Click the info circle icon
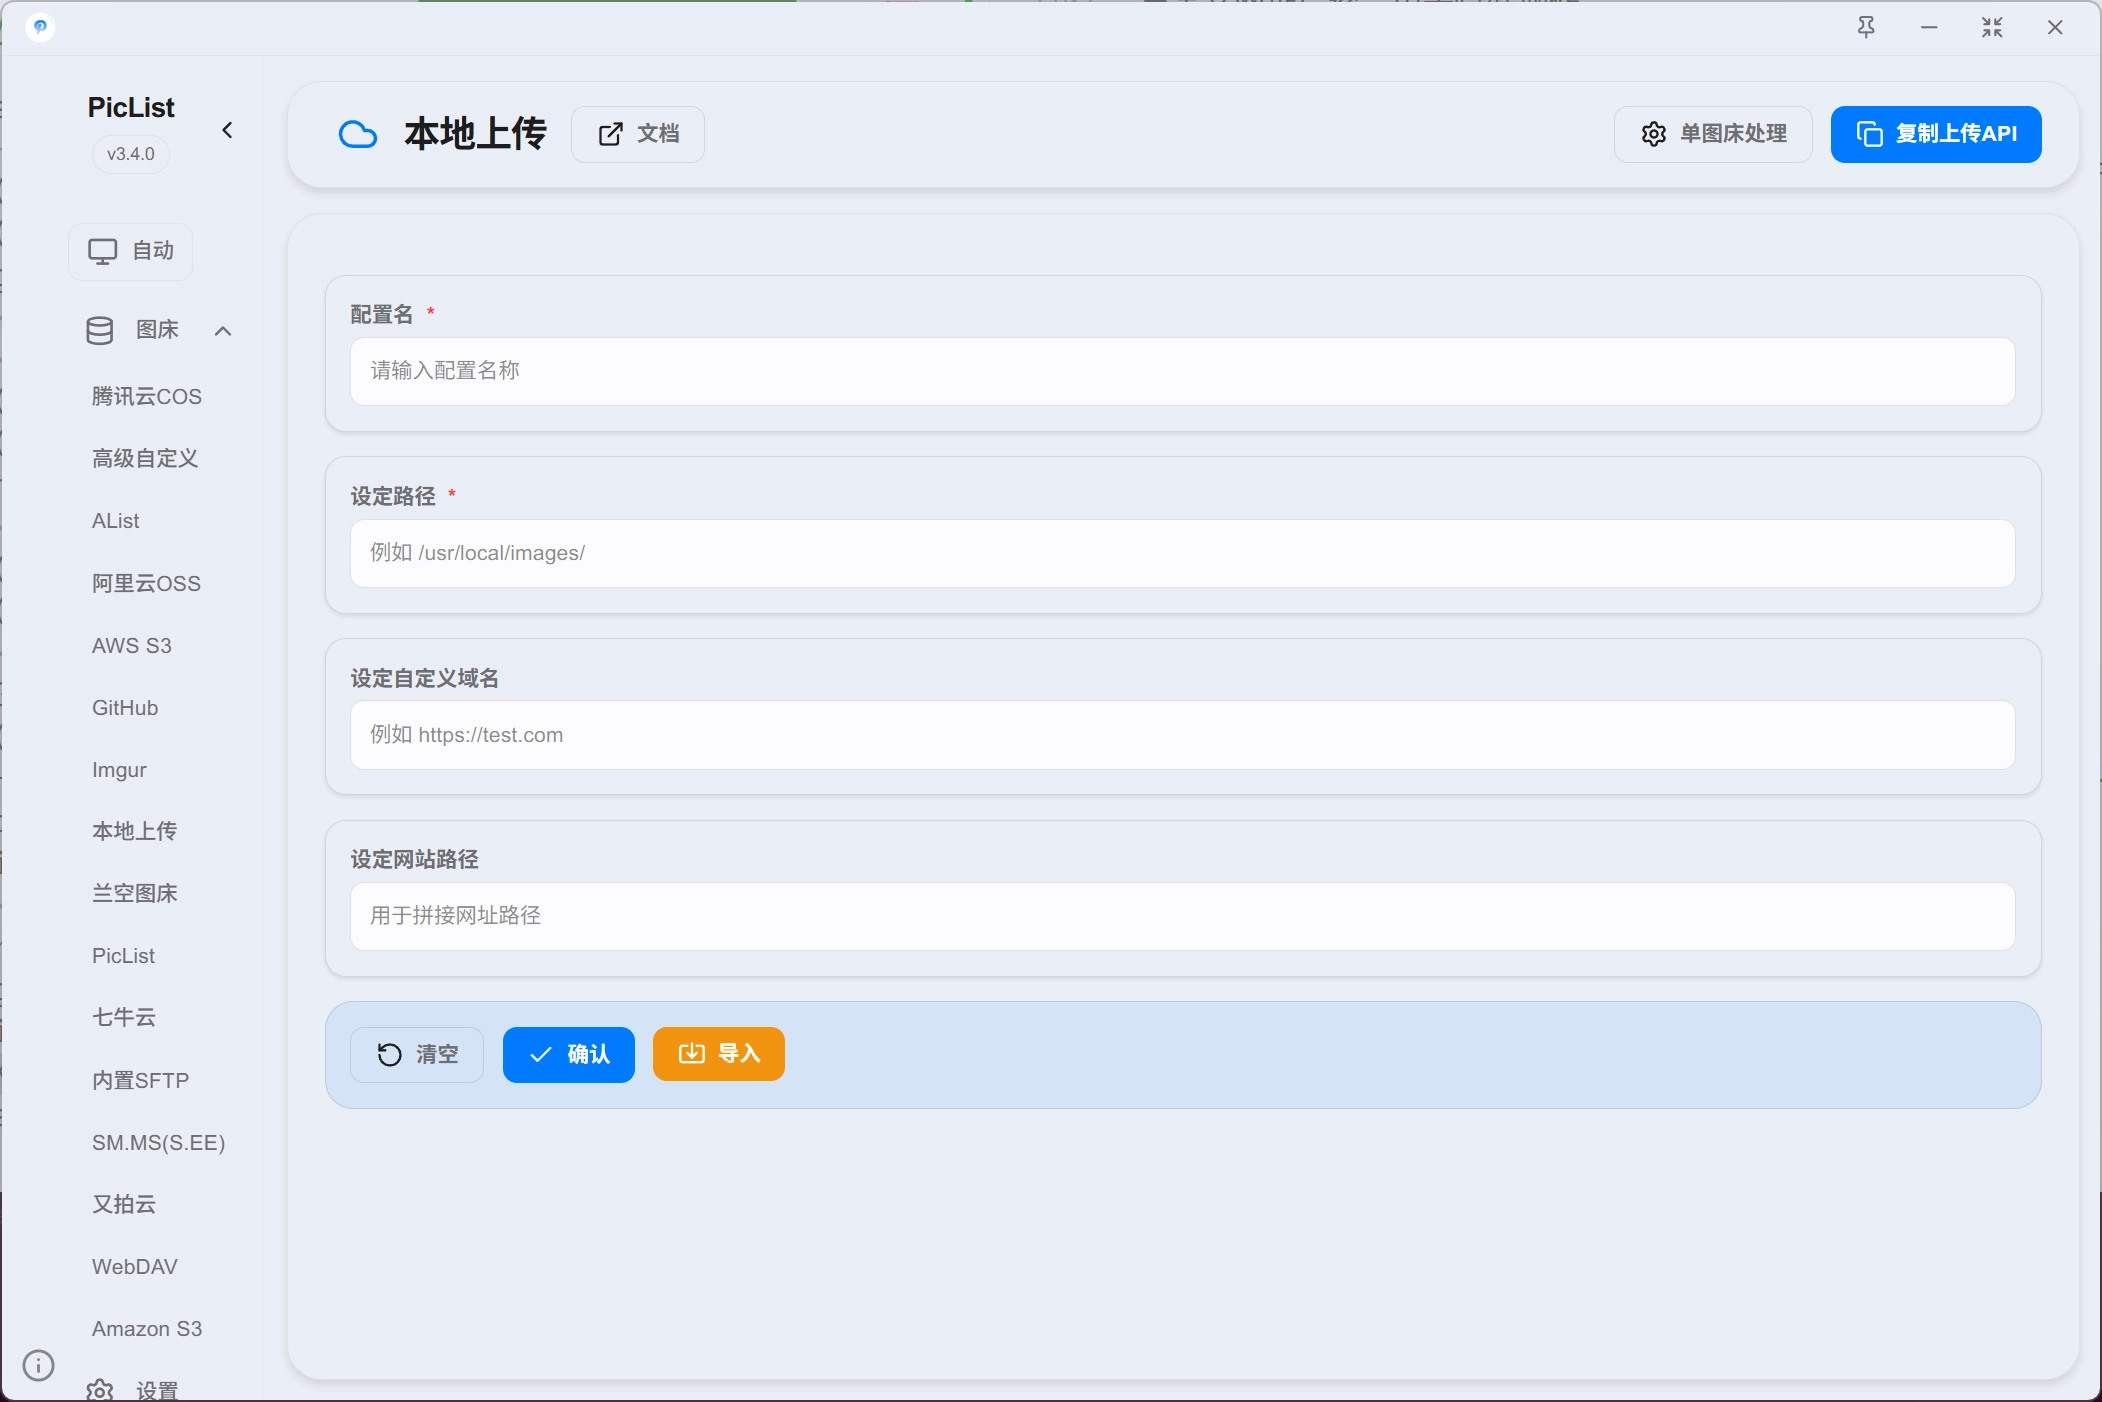2102x1402 pixels. [x=38, y=1365]
